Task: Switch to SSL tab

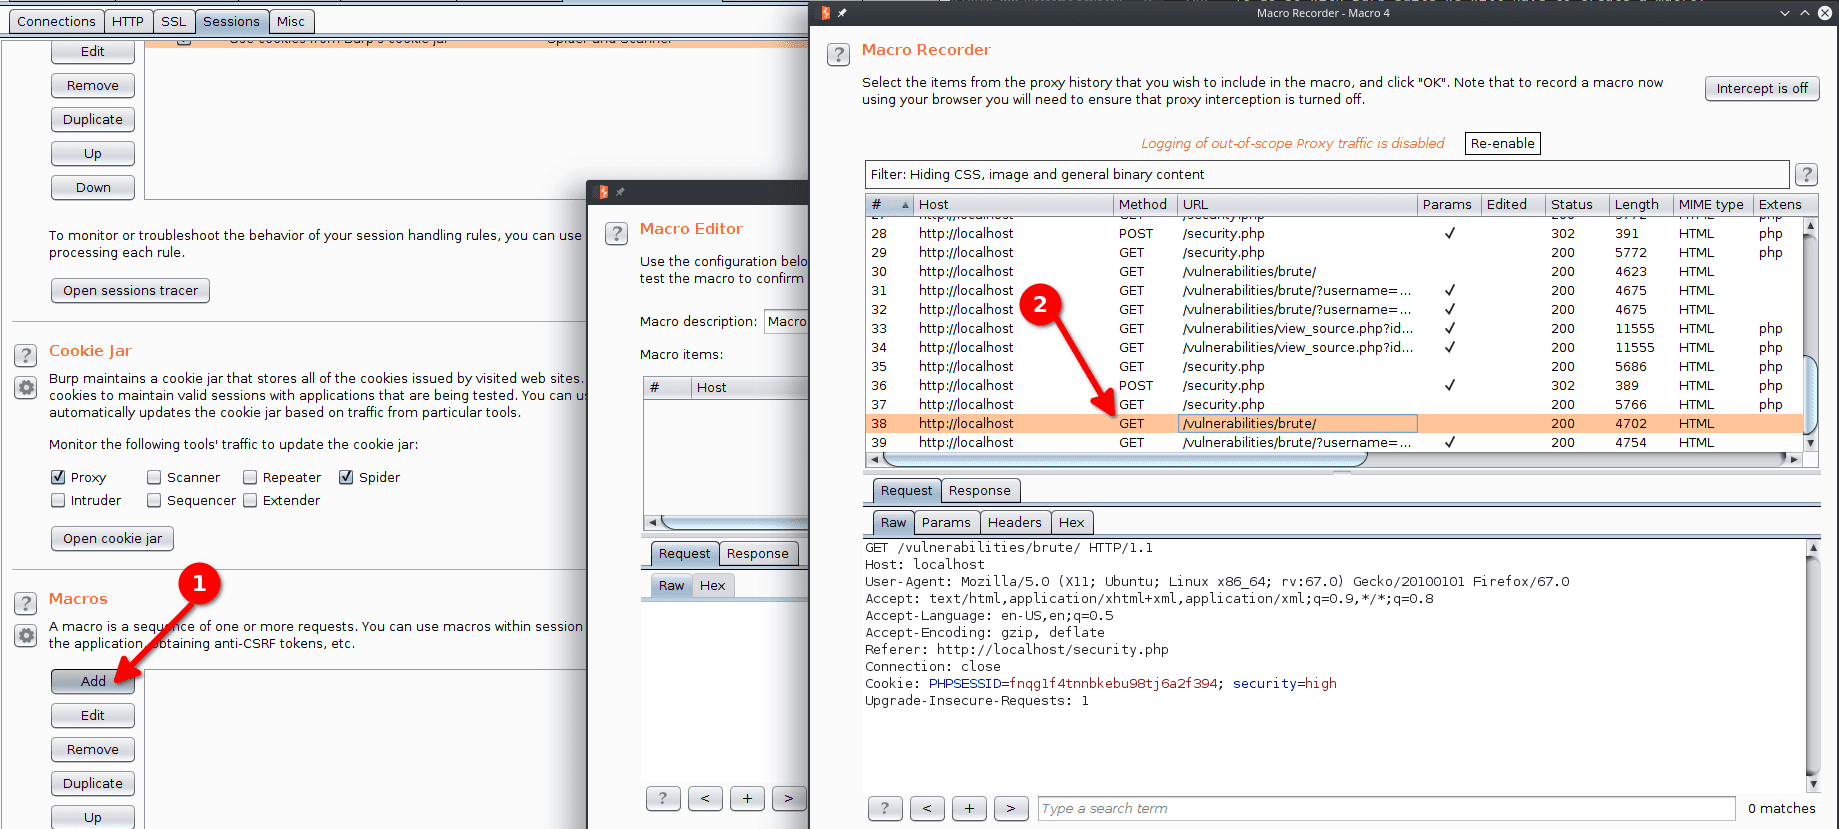Action: point(174,21)
